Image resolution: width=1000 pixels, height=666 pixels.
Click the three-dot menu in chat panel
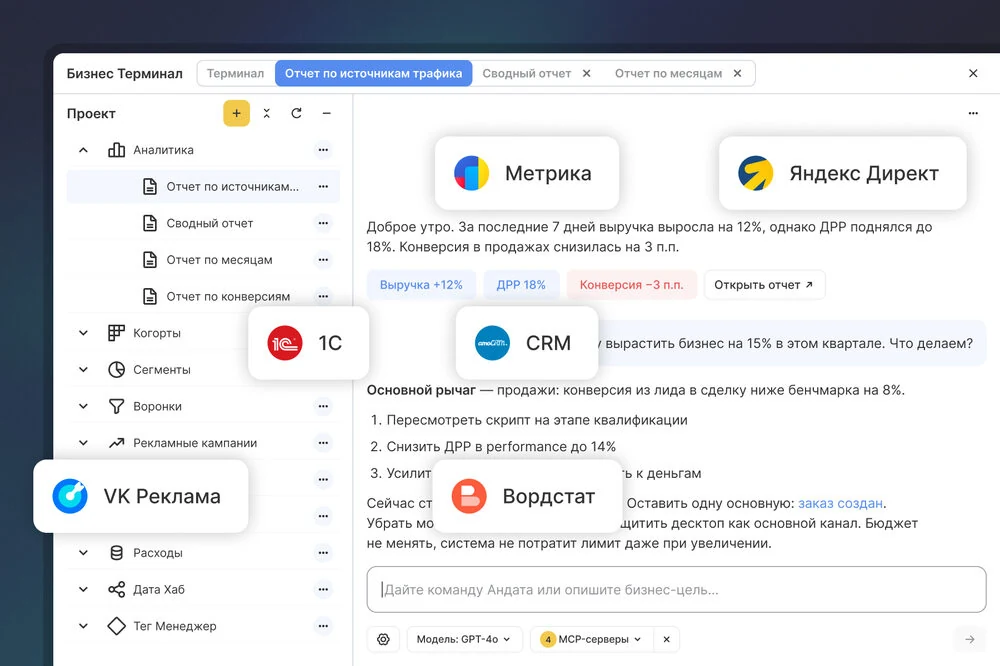(x=973, y=113)
